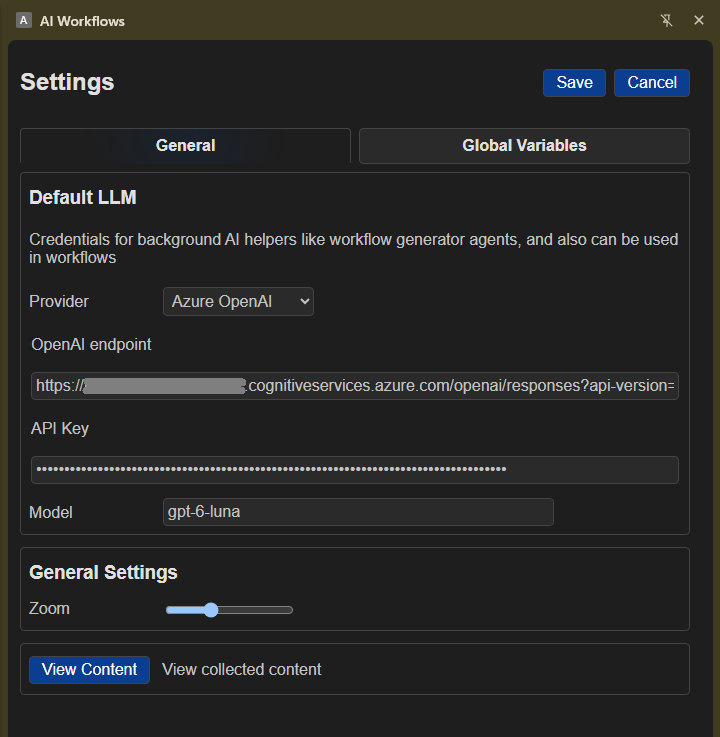The image size is (720, 737).
Task: Click the Provider label
Action: [x=59, y=302]
